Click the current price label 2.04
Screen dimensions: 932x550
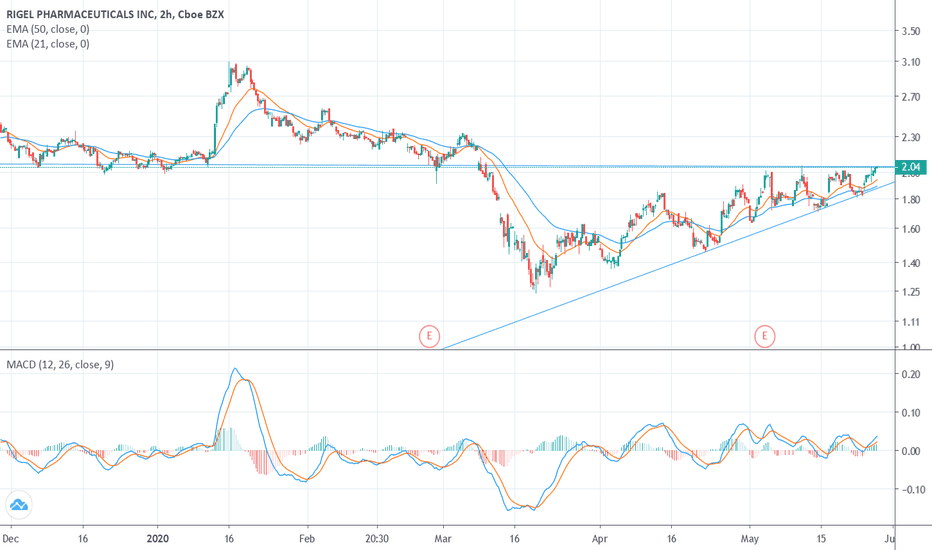(x=911, y=167)
